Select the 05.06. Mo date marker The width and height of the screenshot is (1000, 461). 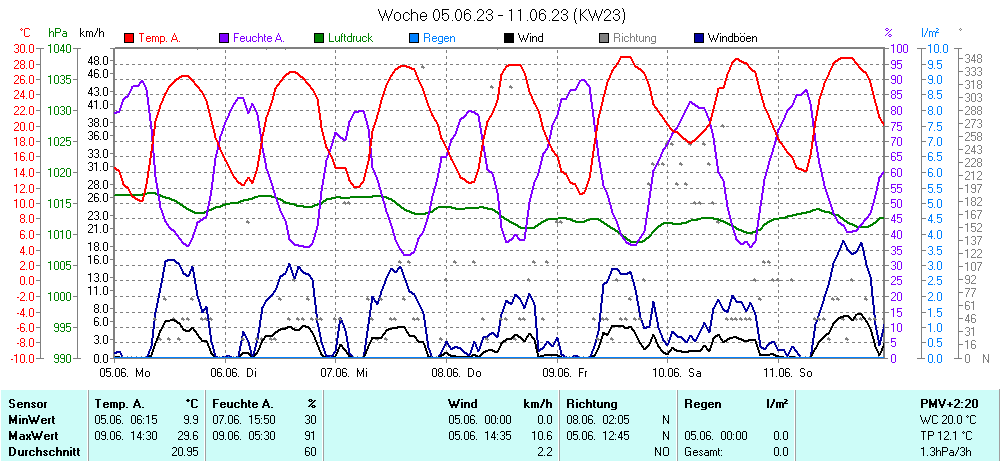click(x=125, y=371)
